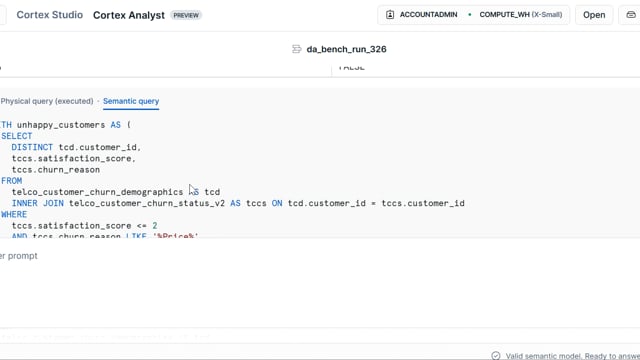Screen dimensions: 640x360
Task: Switch to Physical query (executed) tab
Action: pyautogui.click(x=47, y=101)
